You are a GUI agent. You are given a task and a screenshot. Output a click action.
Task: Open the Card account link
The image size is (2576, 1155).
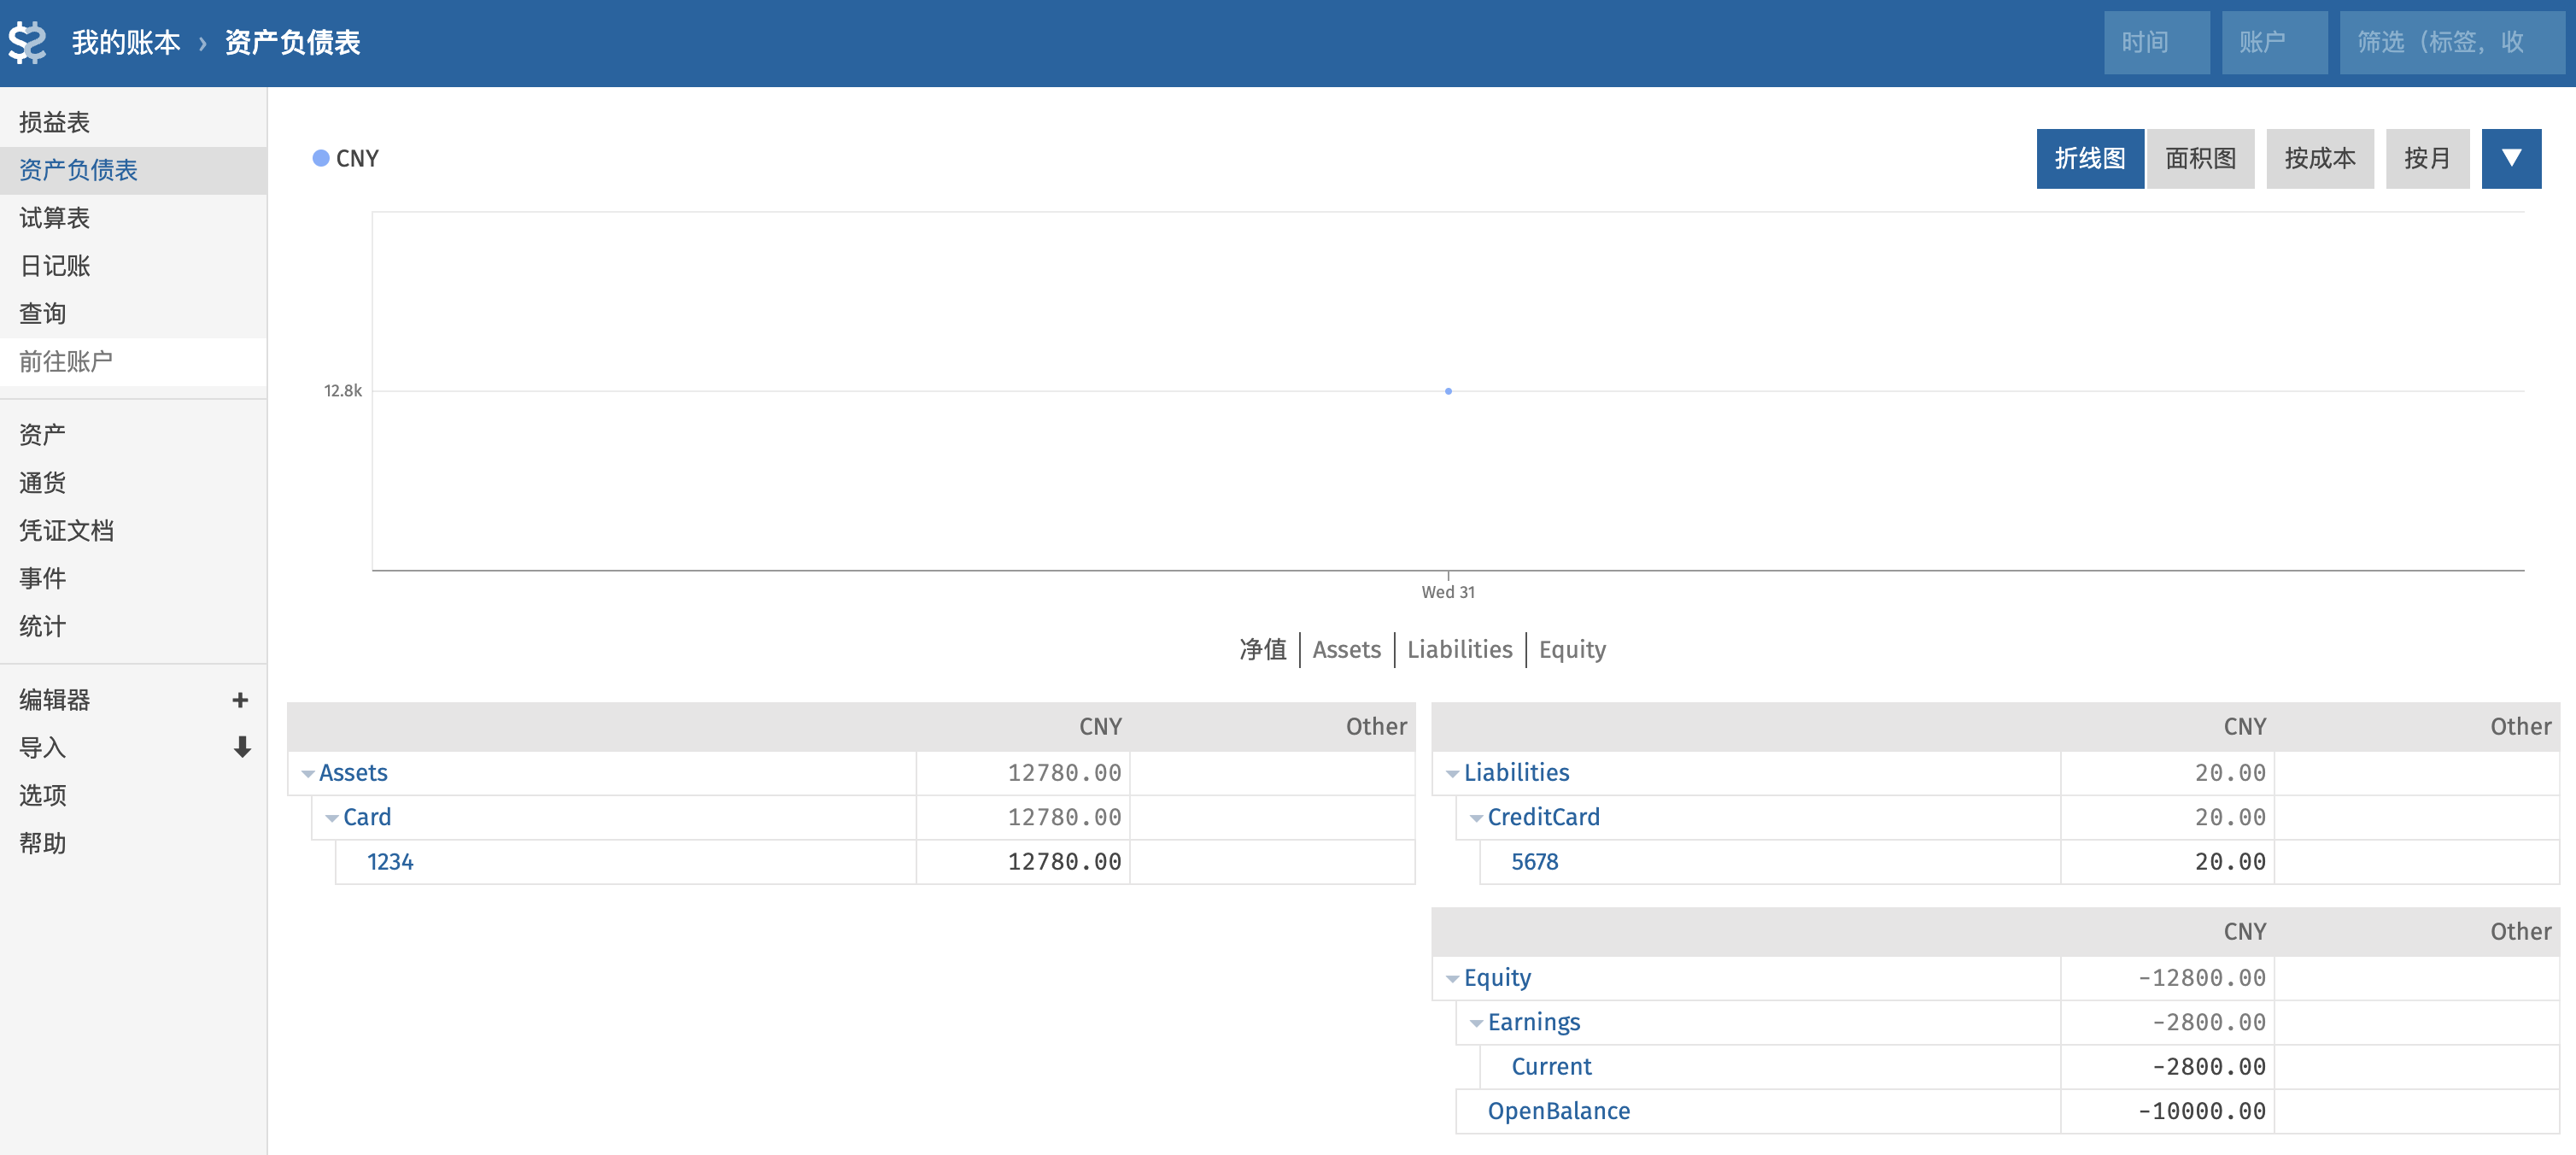(367, 817)
